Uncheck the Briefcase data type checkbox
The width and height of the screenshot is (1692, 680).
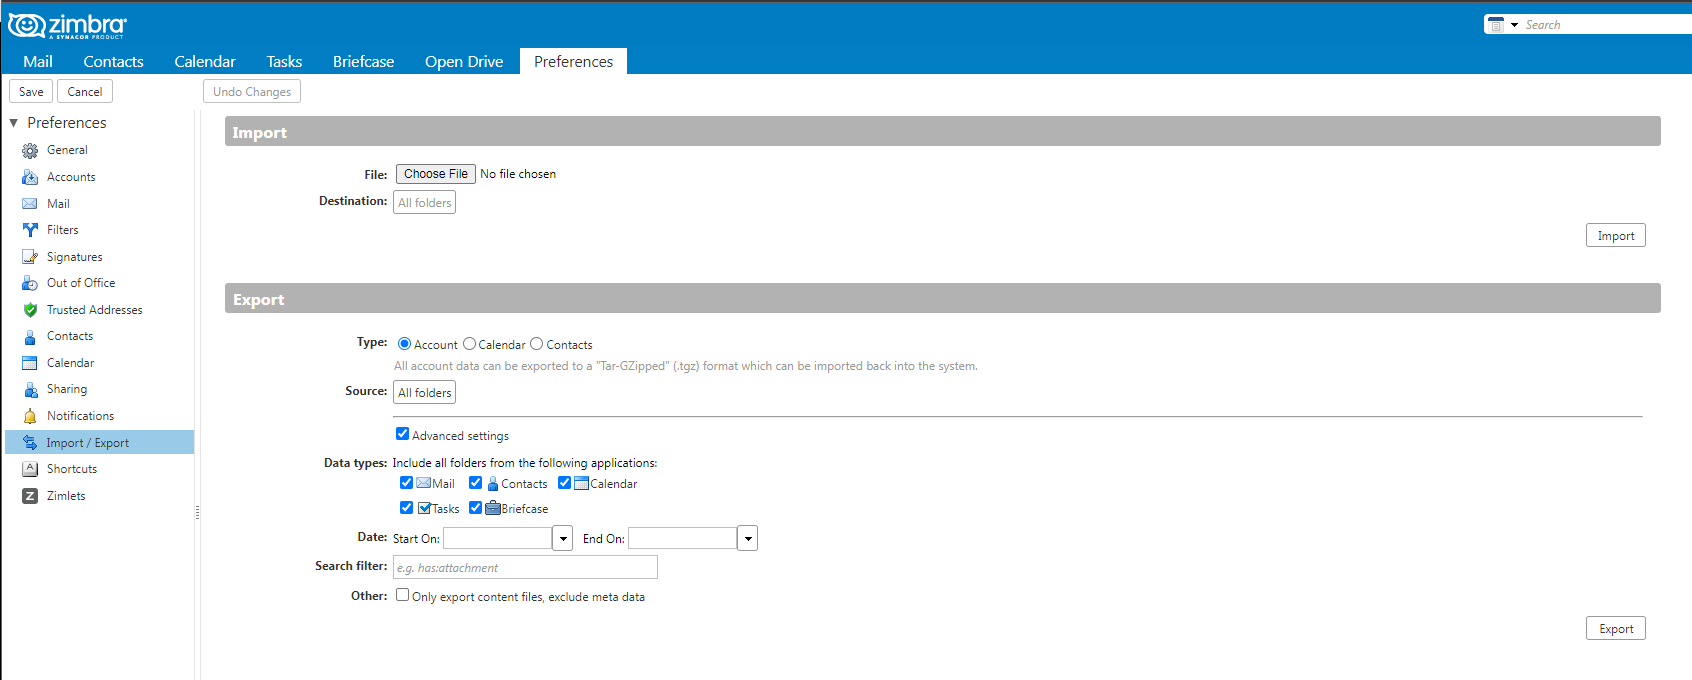click(475, 507)
